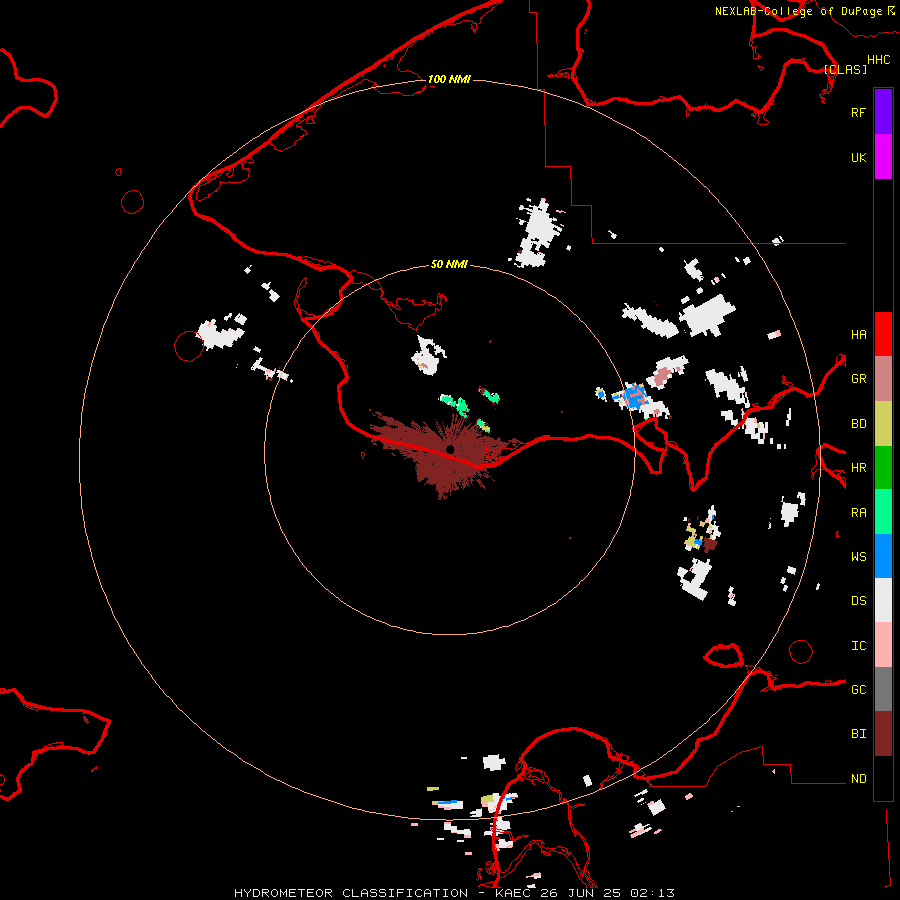Click the 100 NMI range ring label
The height and width of the screenshot is (900, 900).
point(449,79)
